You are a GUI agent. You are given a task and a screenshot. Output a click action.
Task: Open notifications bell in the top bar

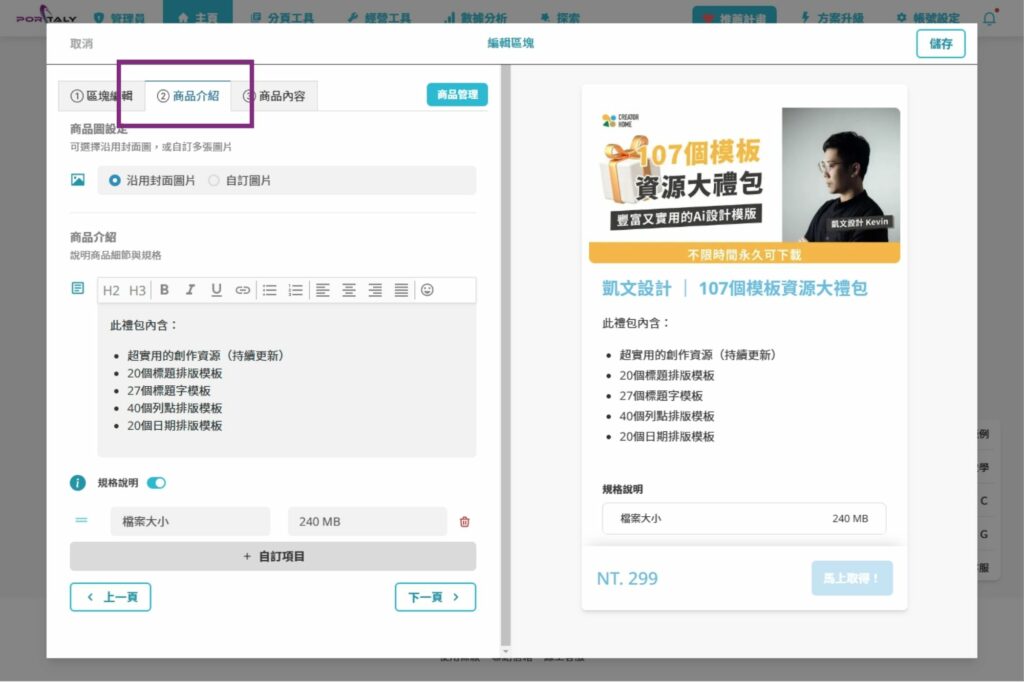pyautogui.click(x=989, y=18)
